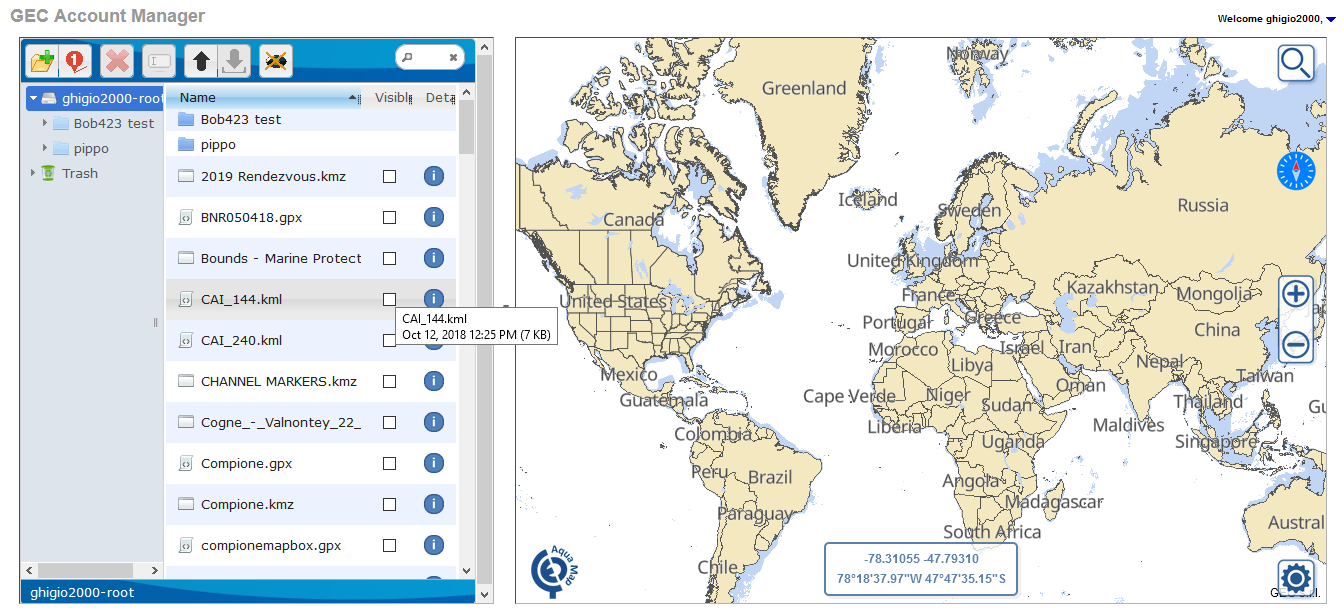The height and width of the screenshot is (615, 1344).
Task: Click the blue compass icon on map
Action: (x=1296, y=171)
